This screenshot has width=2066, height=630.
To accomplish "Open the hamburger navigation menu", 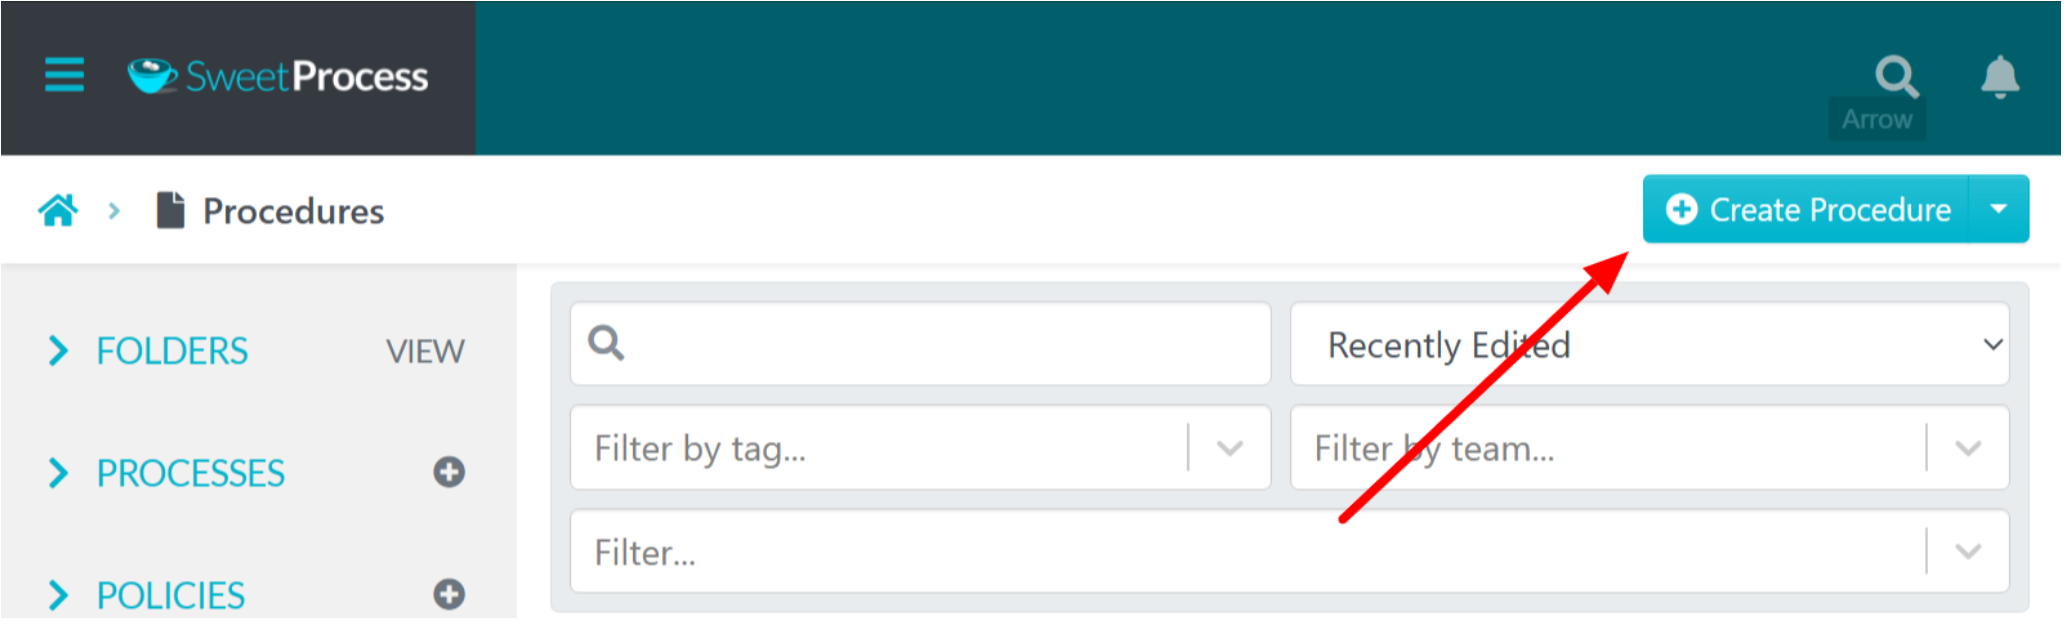I will coord(63,75).
